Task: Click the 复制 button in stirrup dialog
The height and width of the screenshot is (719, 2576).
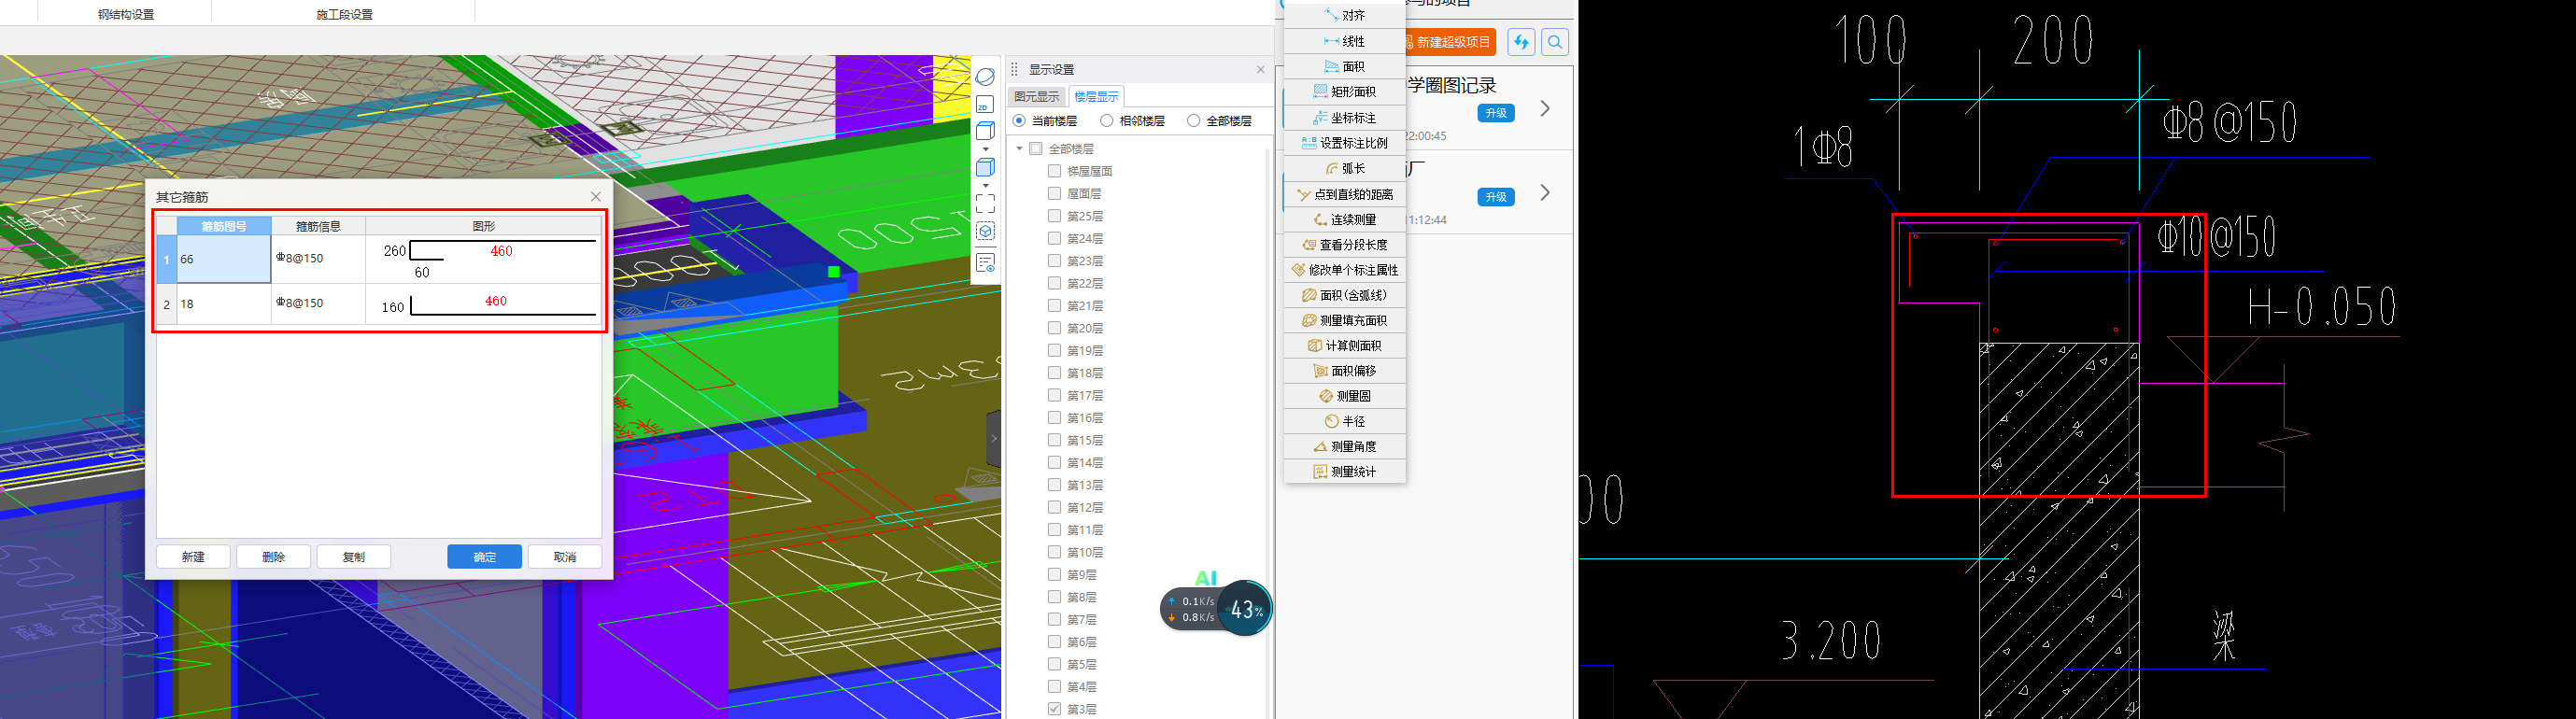Action: click(x=353, y=557)
